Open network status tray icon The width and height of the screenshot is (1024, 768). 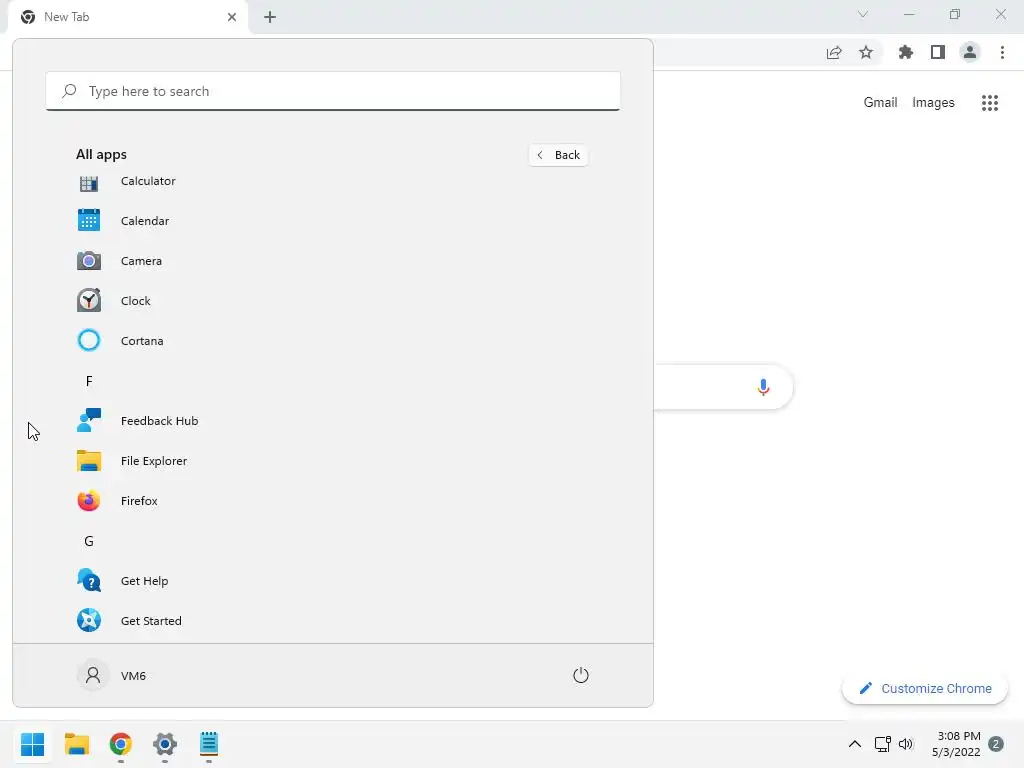[882, 744]
